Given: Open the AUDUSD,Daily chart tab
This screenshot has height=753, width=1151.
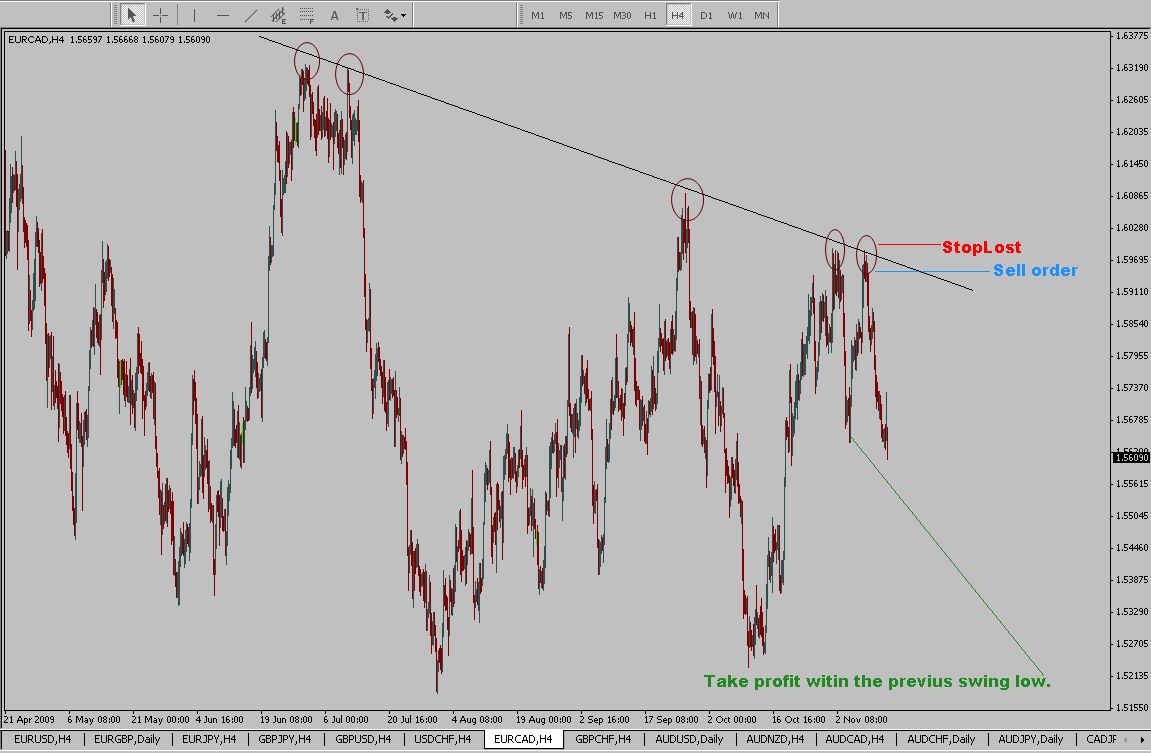Looking at the screenshot, I should pos(690,739).
